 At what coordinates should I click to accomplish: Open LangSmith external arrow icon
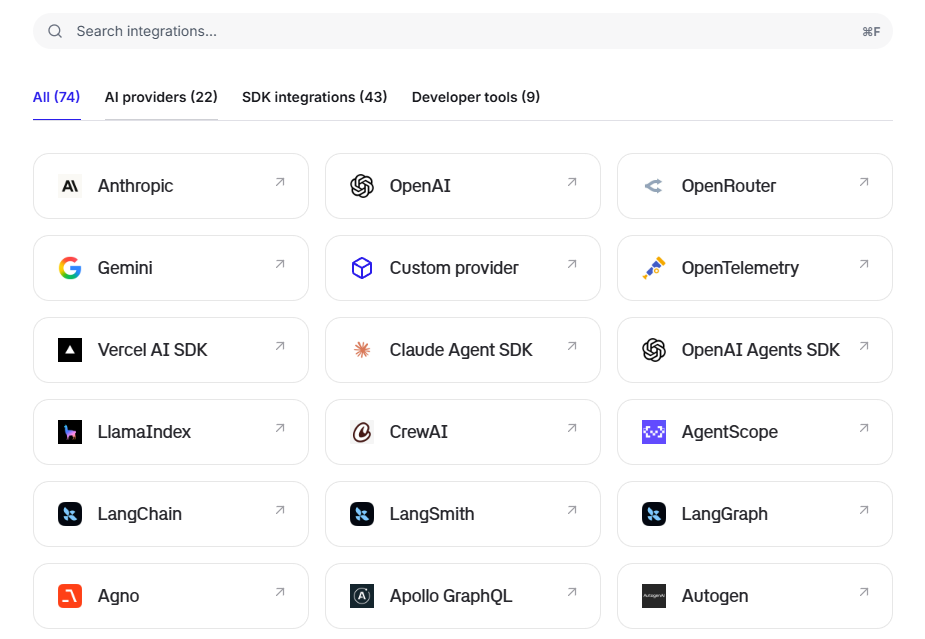point(572,510)
